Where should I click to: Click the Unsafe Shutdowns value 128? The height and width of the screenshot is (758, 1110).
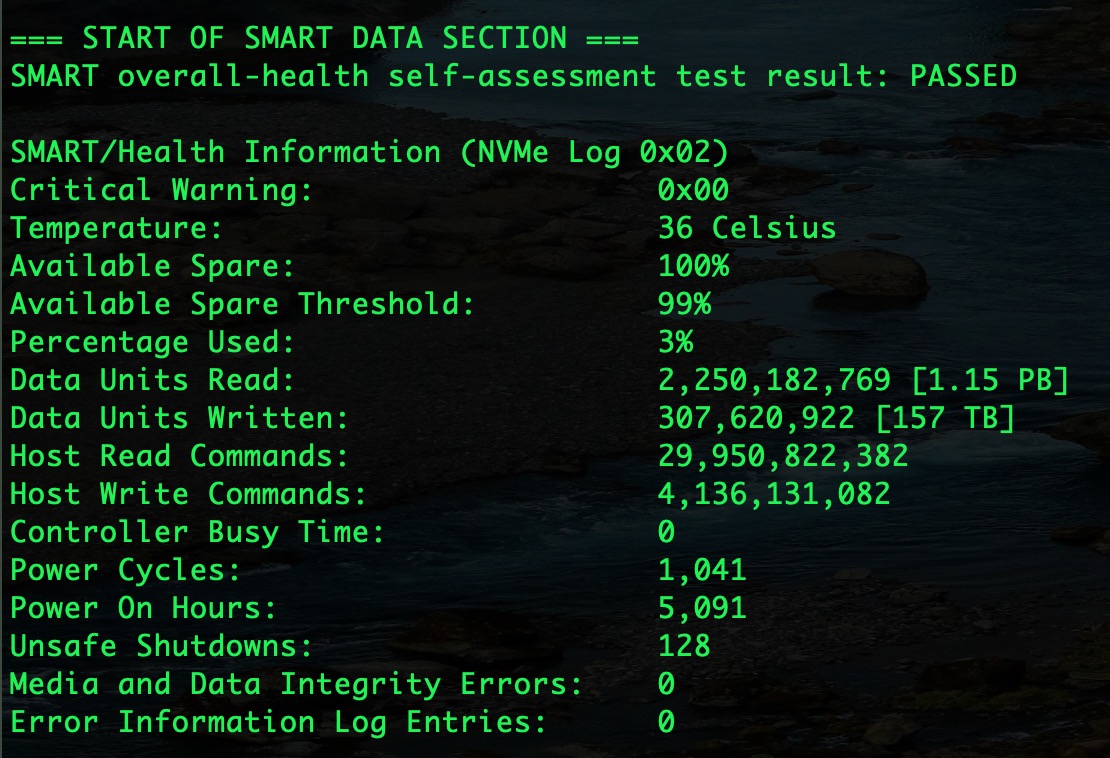684,646
